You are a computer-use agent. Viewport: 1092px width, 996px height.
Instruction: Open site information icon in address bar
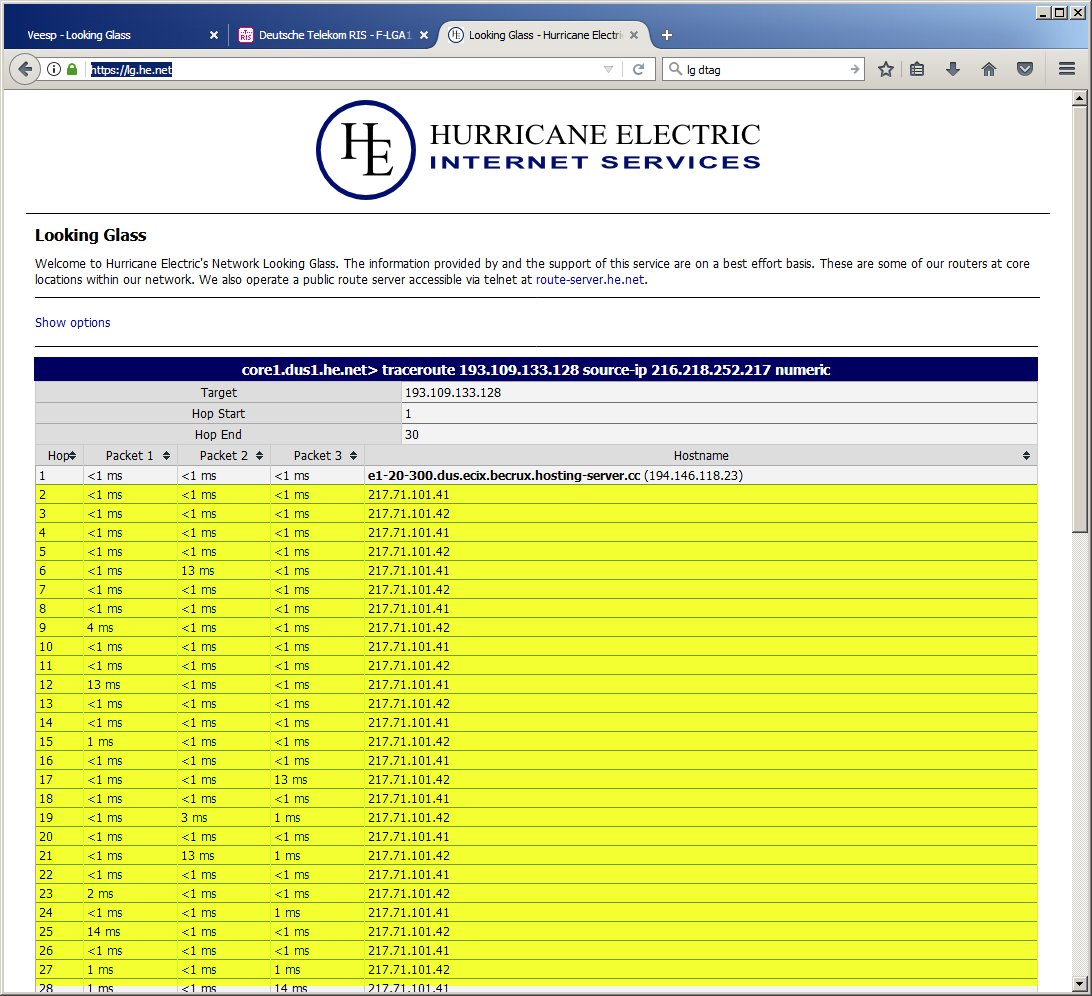[x=54, y=69]
